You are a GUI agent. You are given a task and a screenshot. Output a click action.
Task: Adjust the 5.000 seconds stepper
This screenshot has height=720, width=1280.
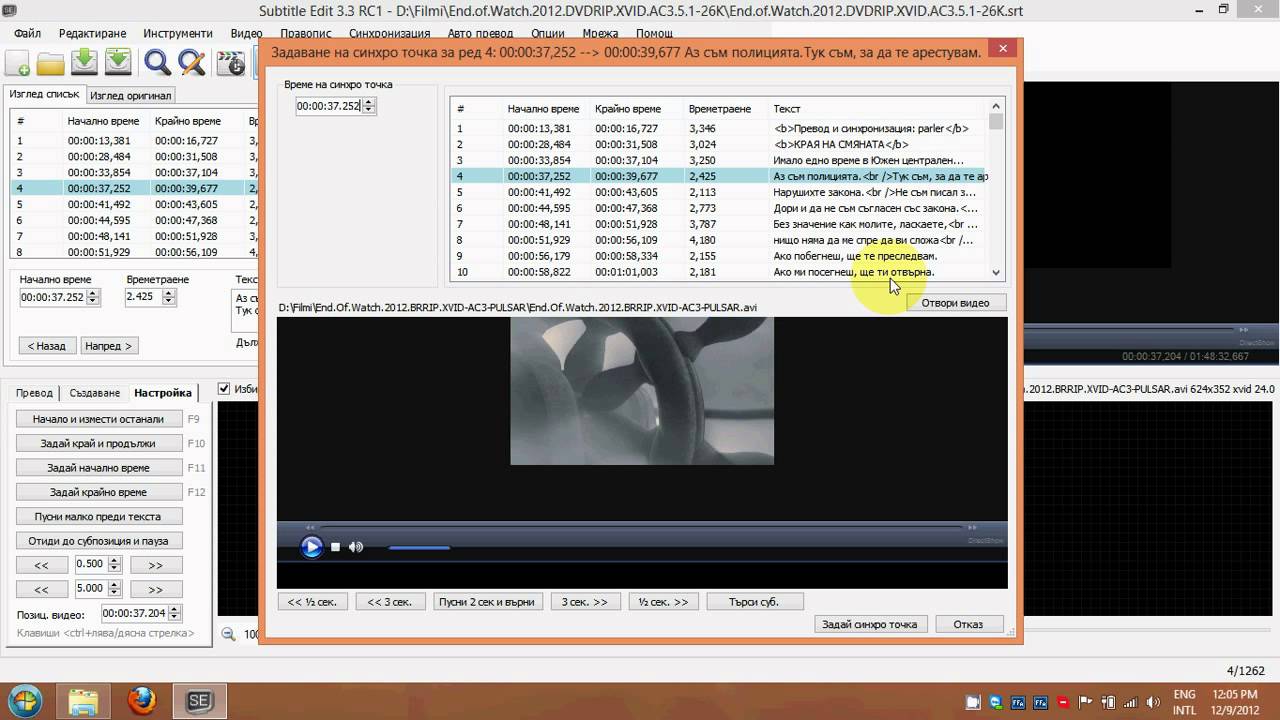pyautogui.click(x=115, y=589)
